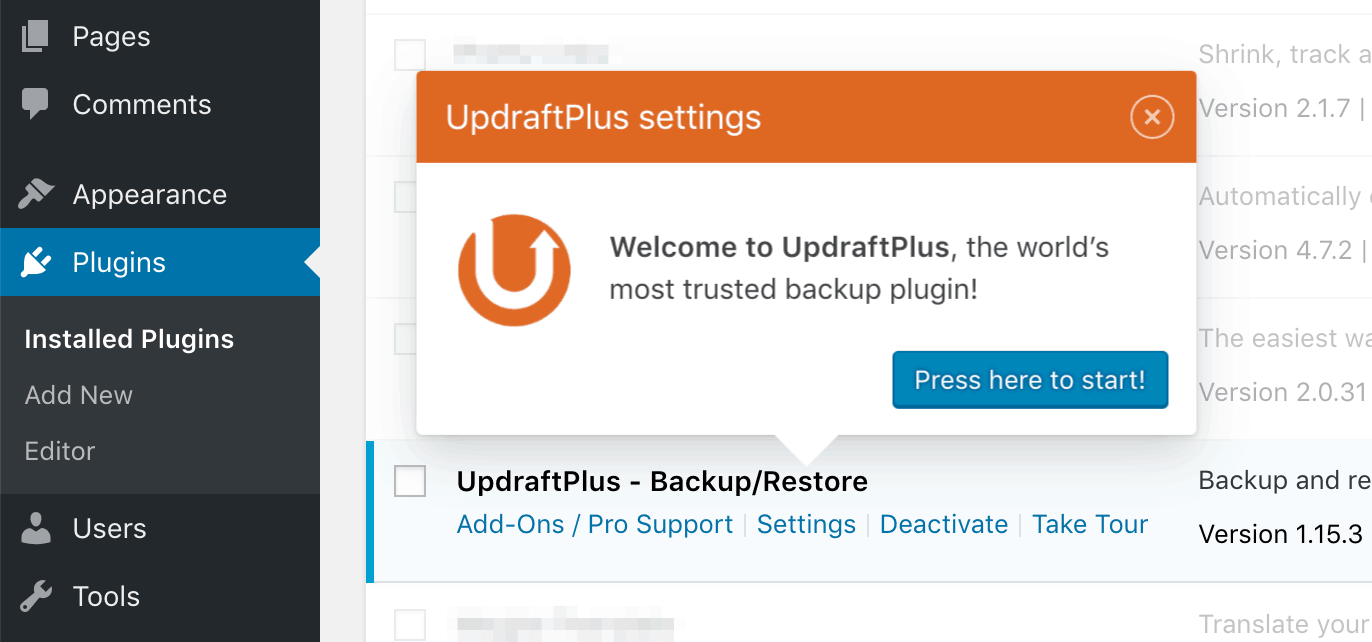1372x642 pixels.
Task: Open the plugin Editor submenu item
Action: click(60, 451)
